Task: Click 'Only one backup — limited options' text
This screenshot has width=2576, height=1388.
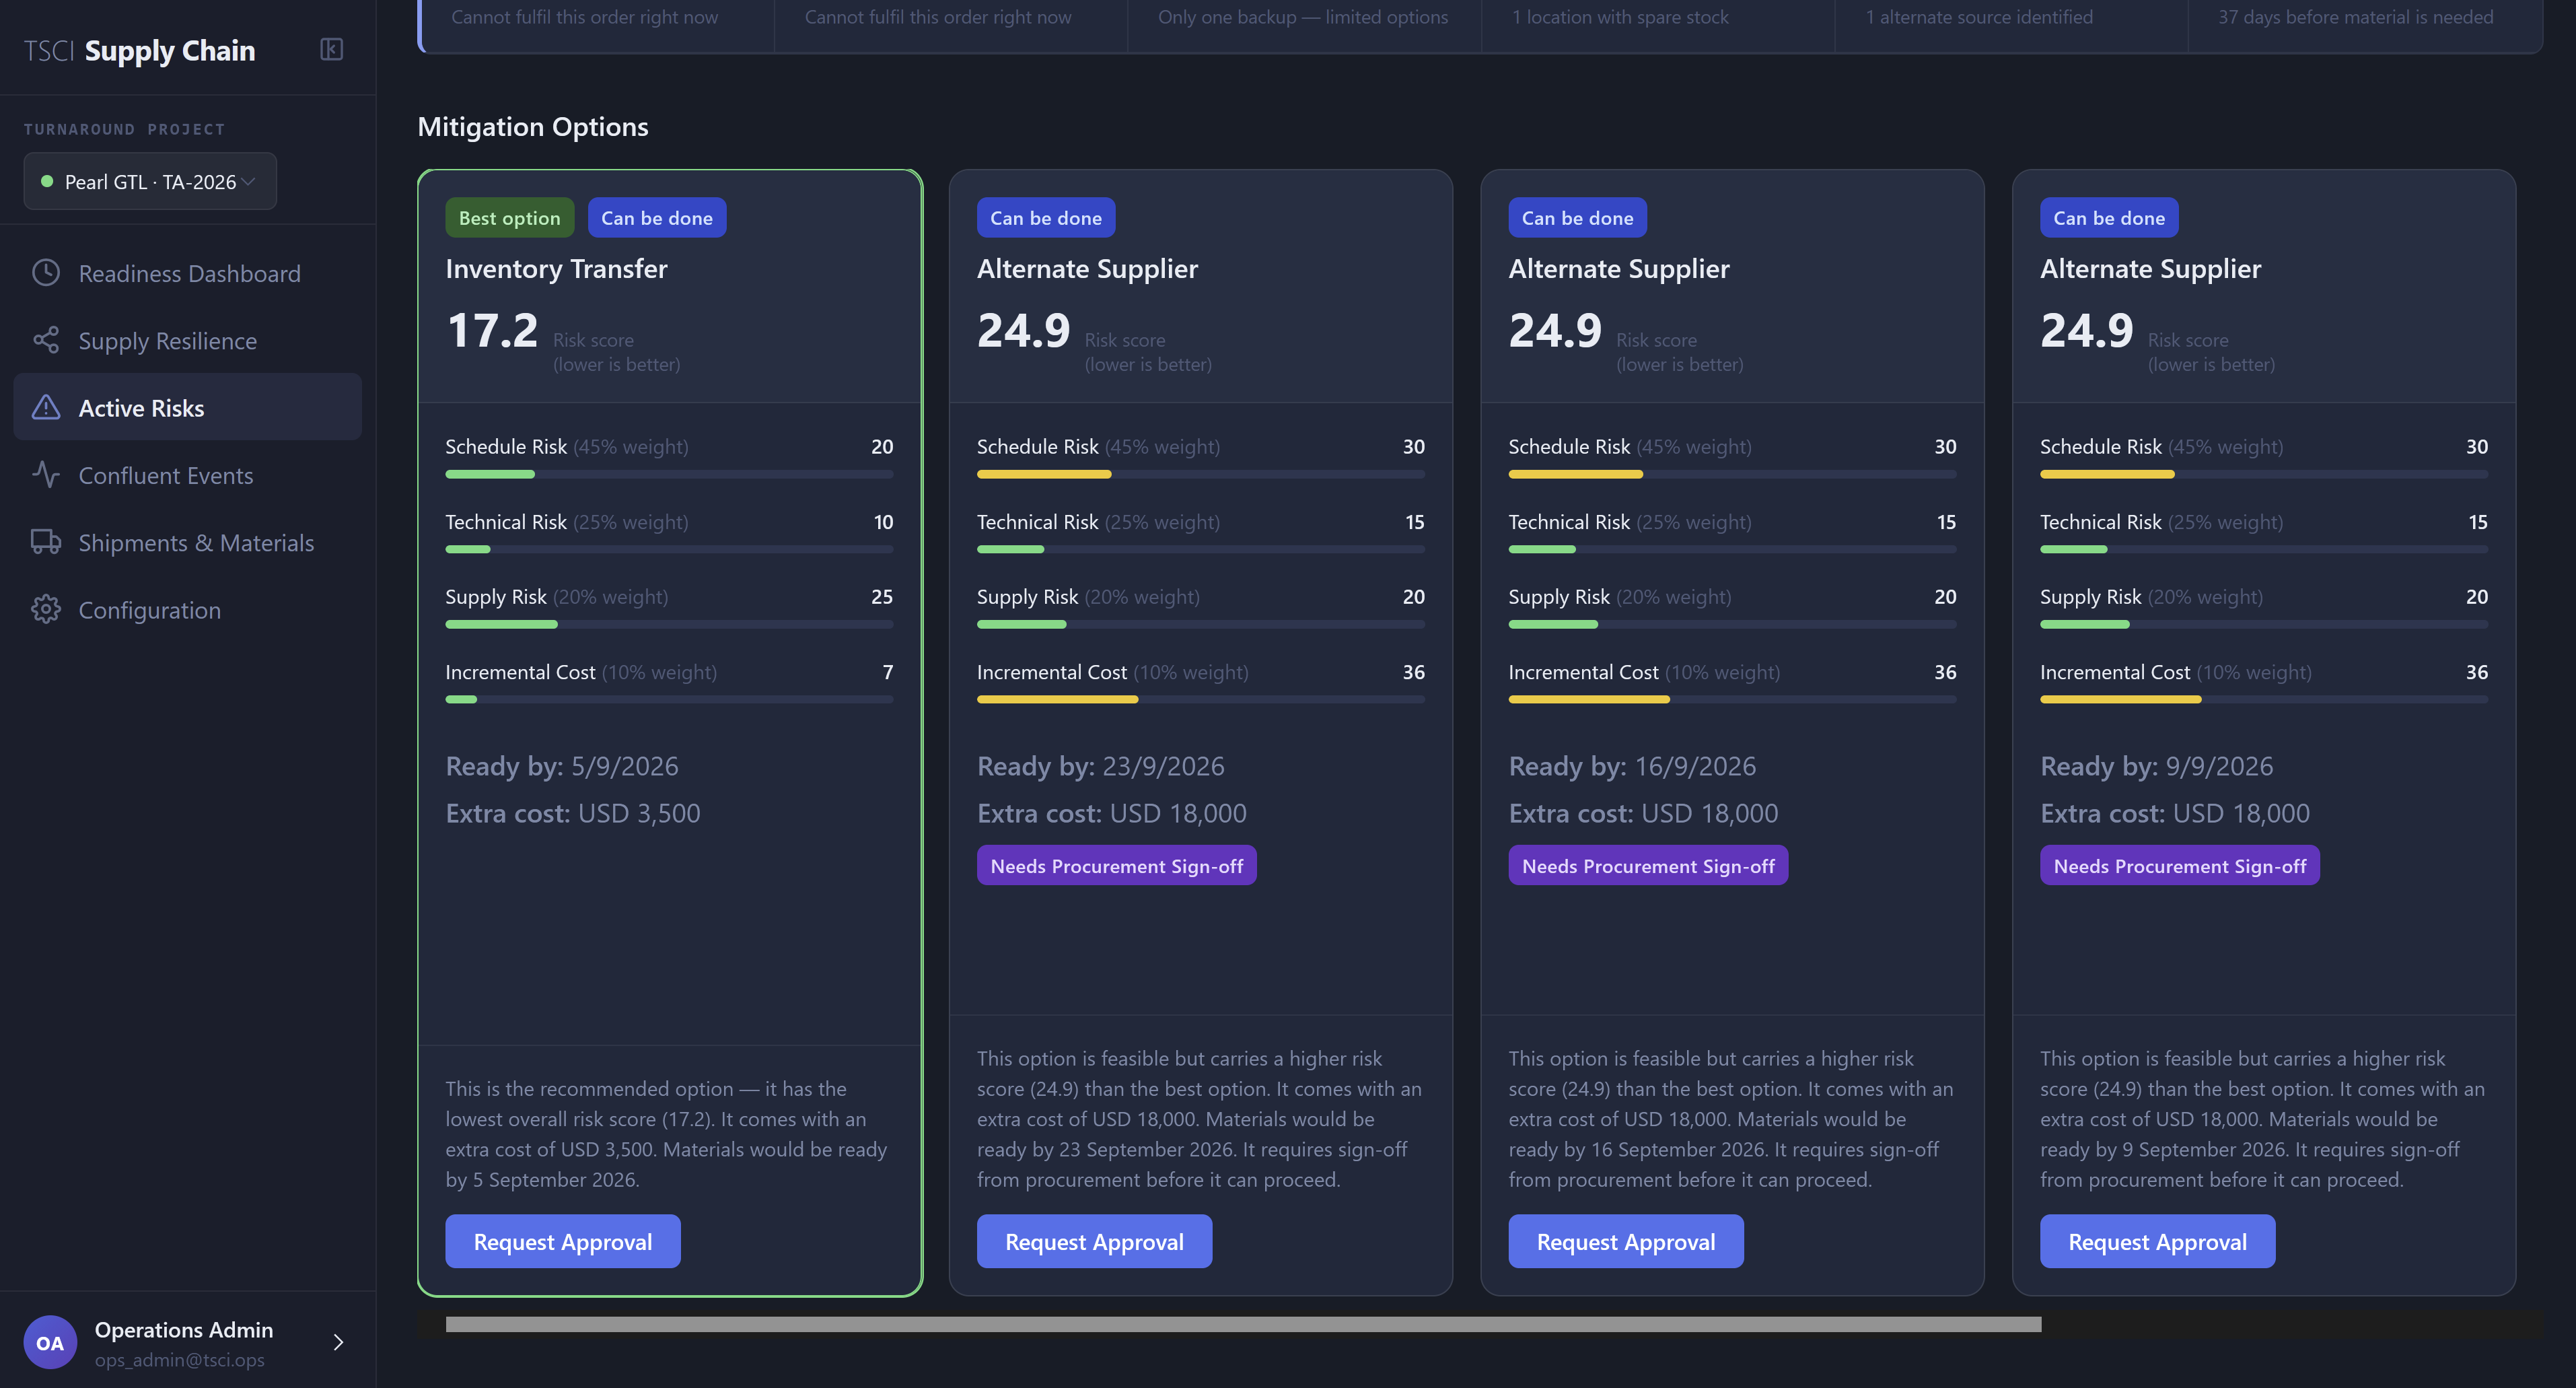Action: click(x=1303, y=17)
